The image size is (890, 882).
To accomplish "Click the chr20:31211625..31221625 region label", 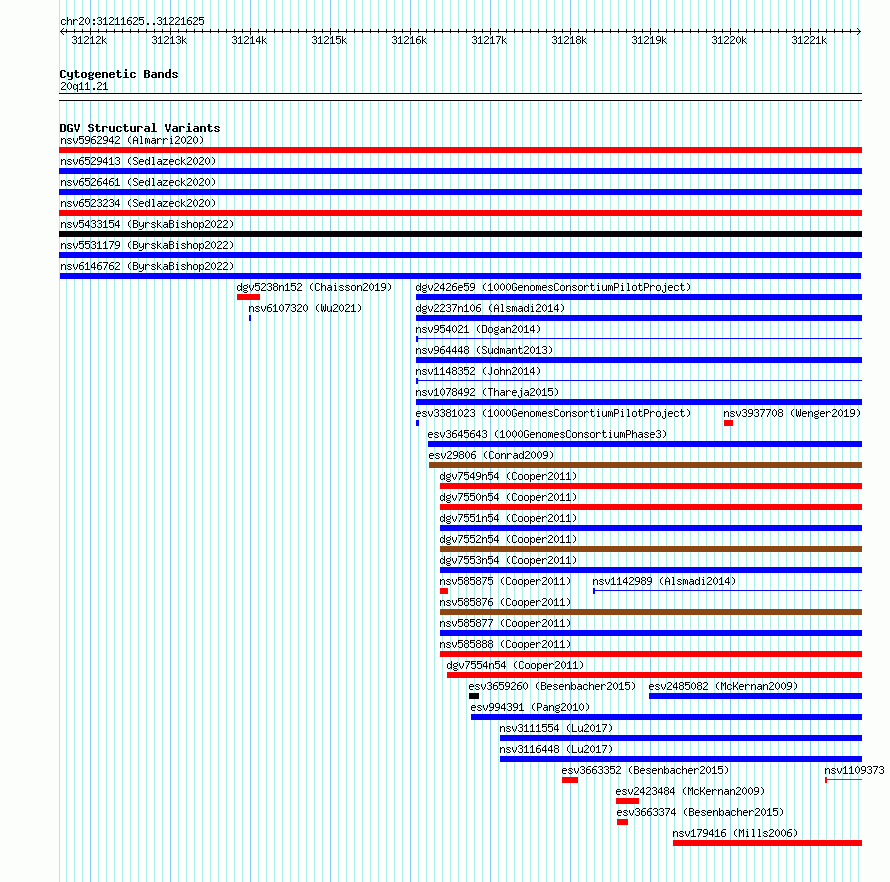I will click(x=132, y=22).
